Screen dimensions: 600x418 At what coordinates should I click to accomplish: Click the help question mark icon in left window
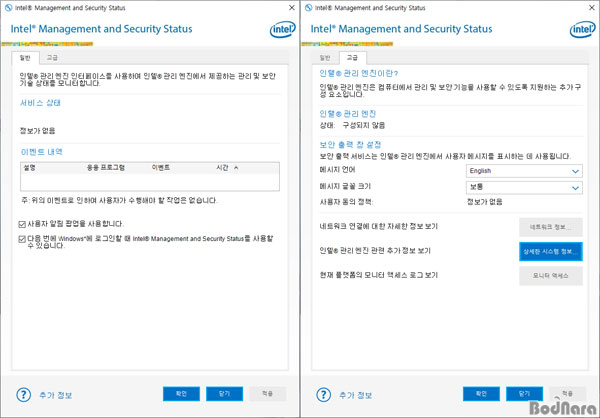click(x=23, y=394)
